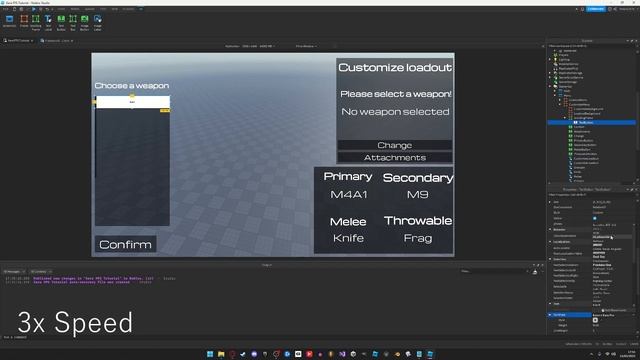Toggle the blue property checkbox in Properties
The image size is (640, 360).
tap(595, 218)
